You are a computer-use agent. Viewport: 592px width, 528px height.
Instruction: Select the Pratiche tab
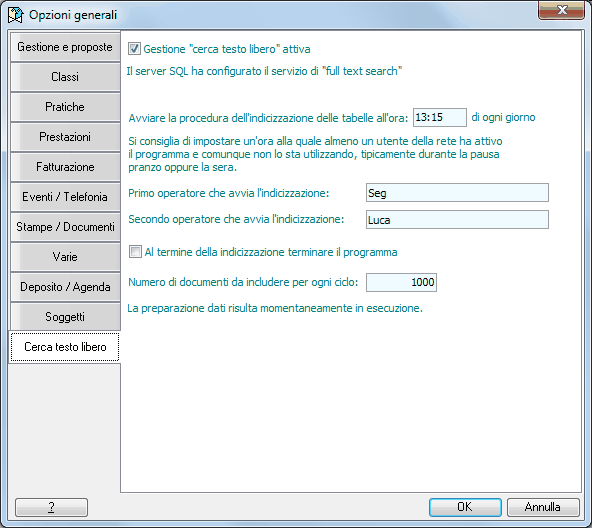click(65, 107)
